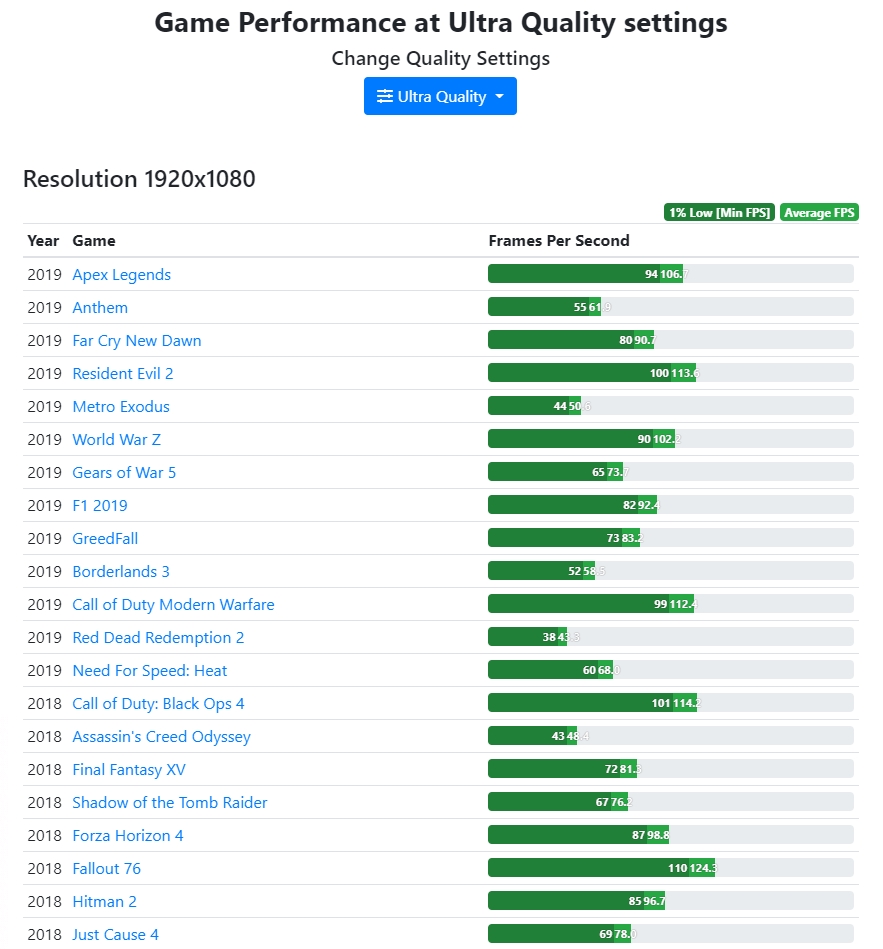Open the Just Cause 4 link
Image resolution: width=883 pixels, height=949 pixels.
tap(116, 934)
